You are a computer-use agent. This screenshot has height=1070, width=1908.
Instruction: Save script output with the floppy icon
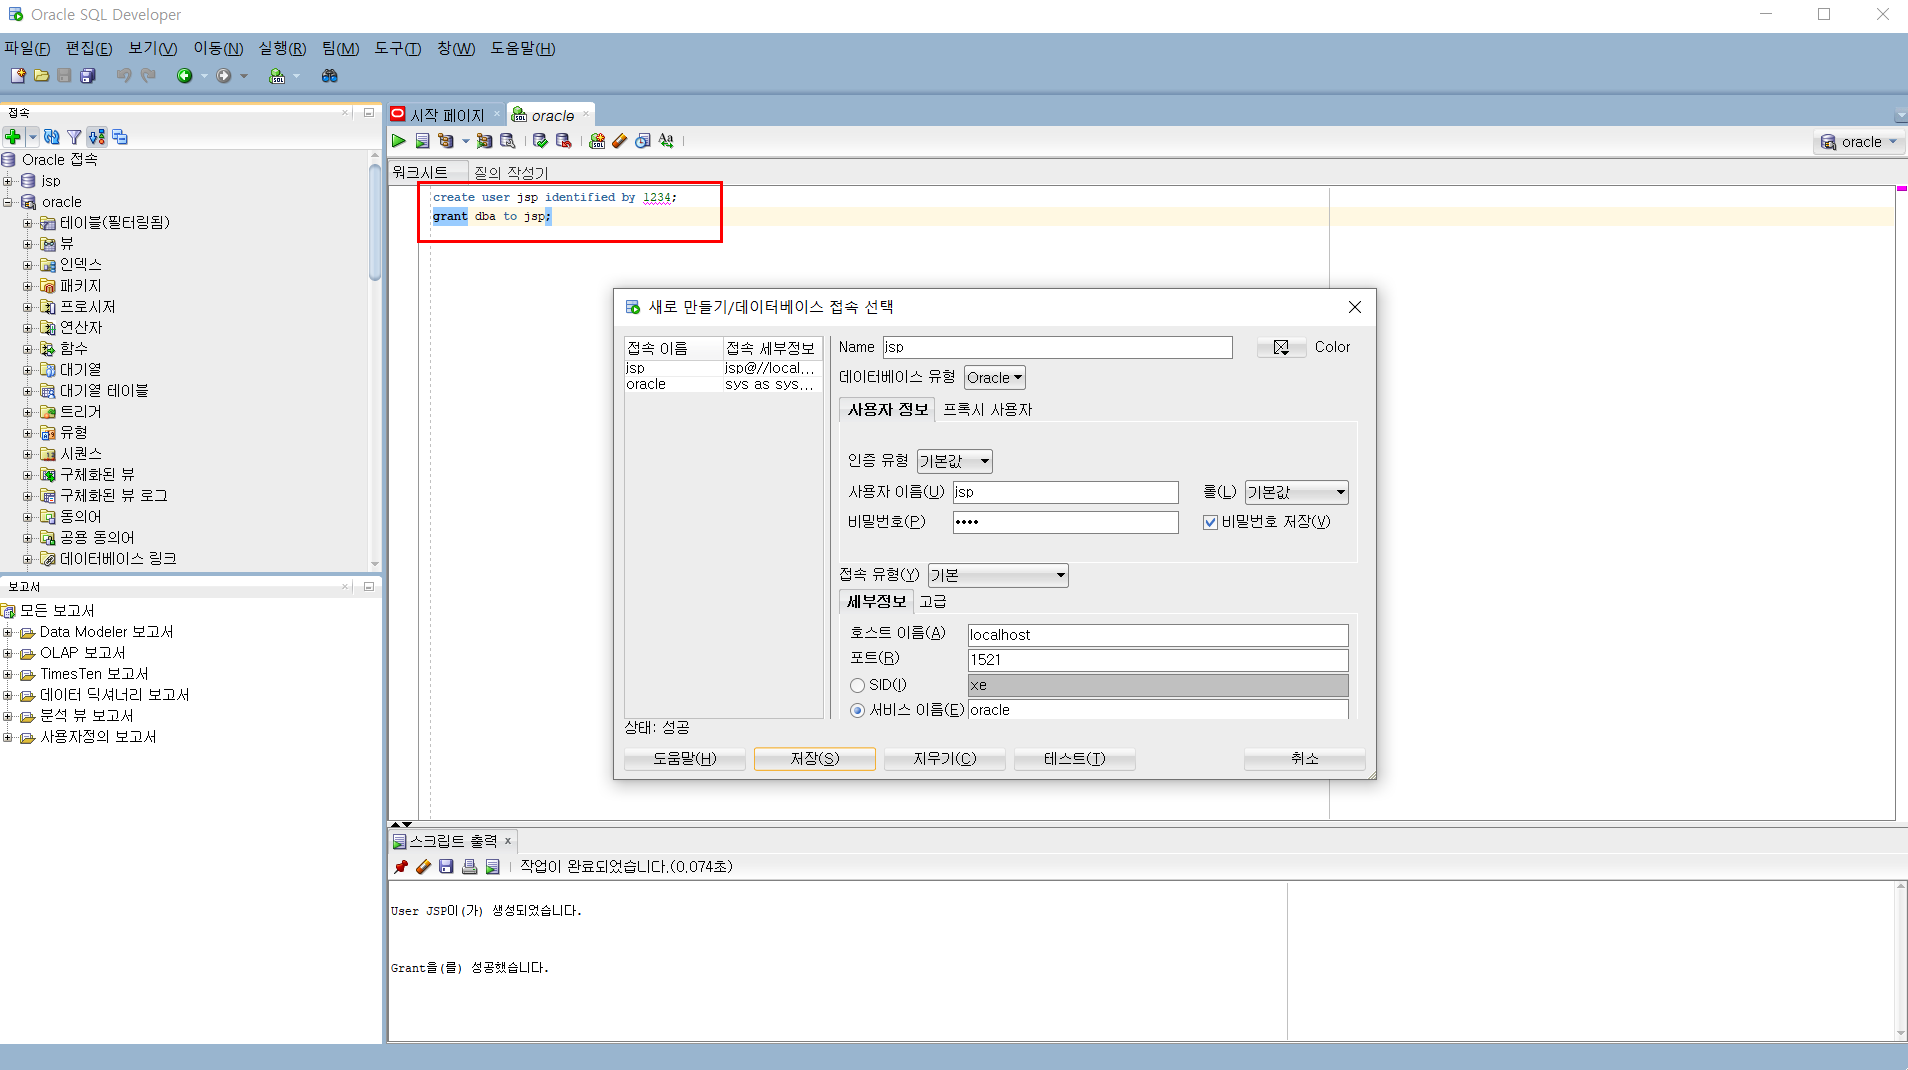click(x=446, y=867)
